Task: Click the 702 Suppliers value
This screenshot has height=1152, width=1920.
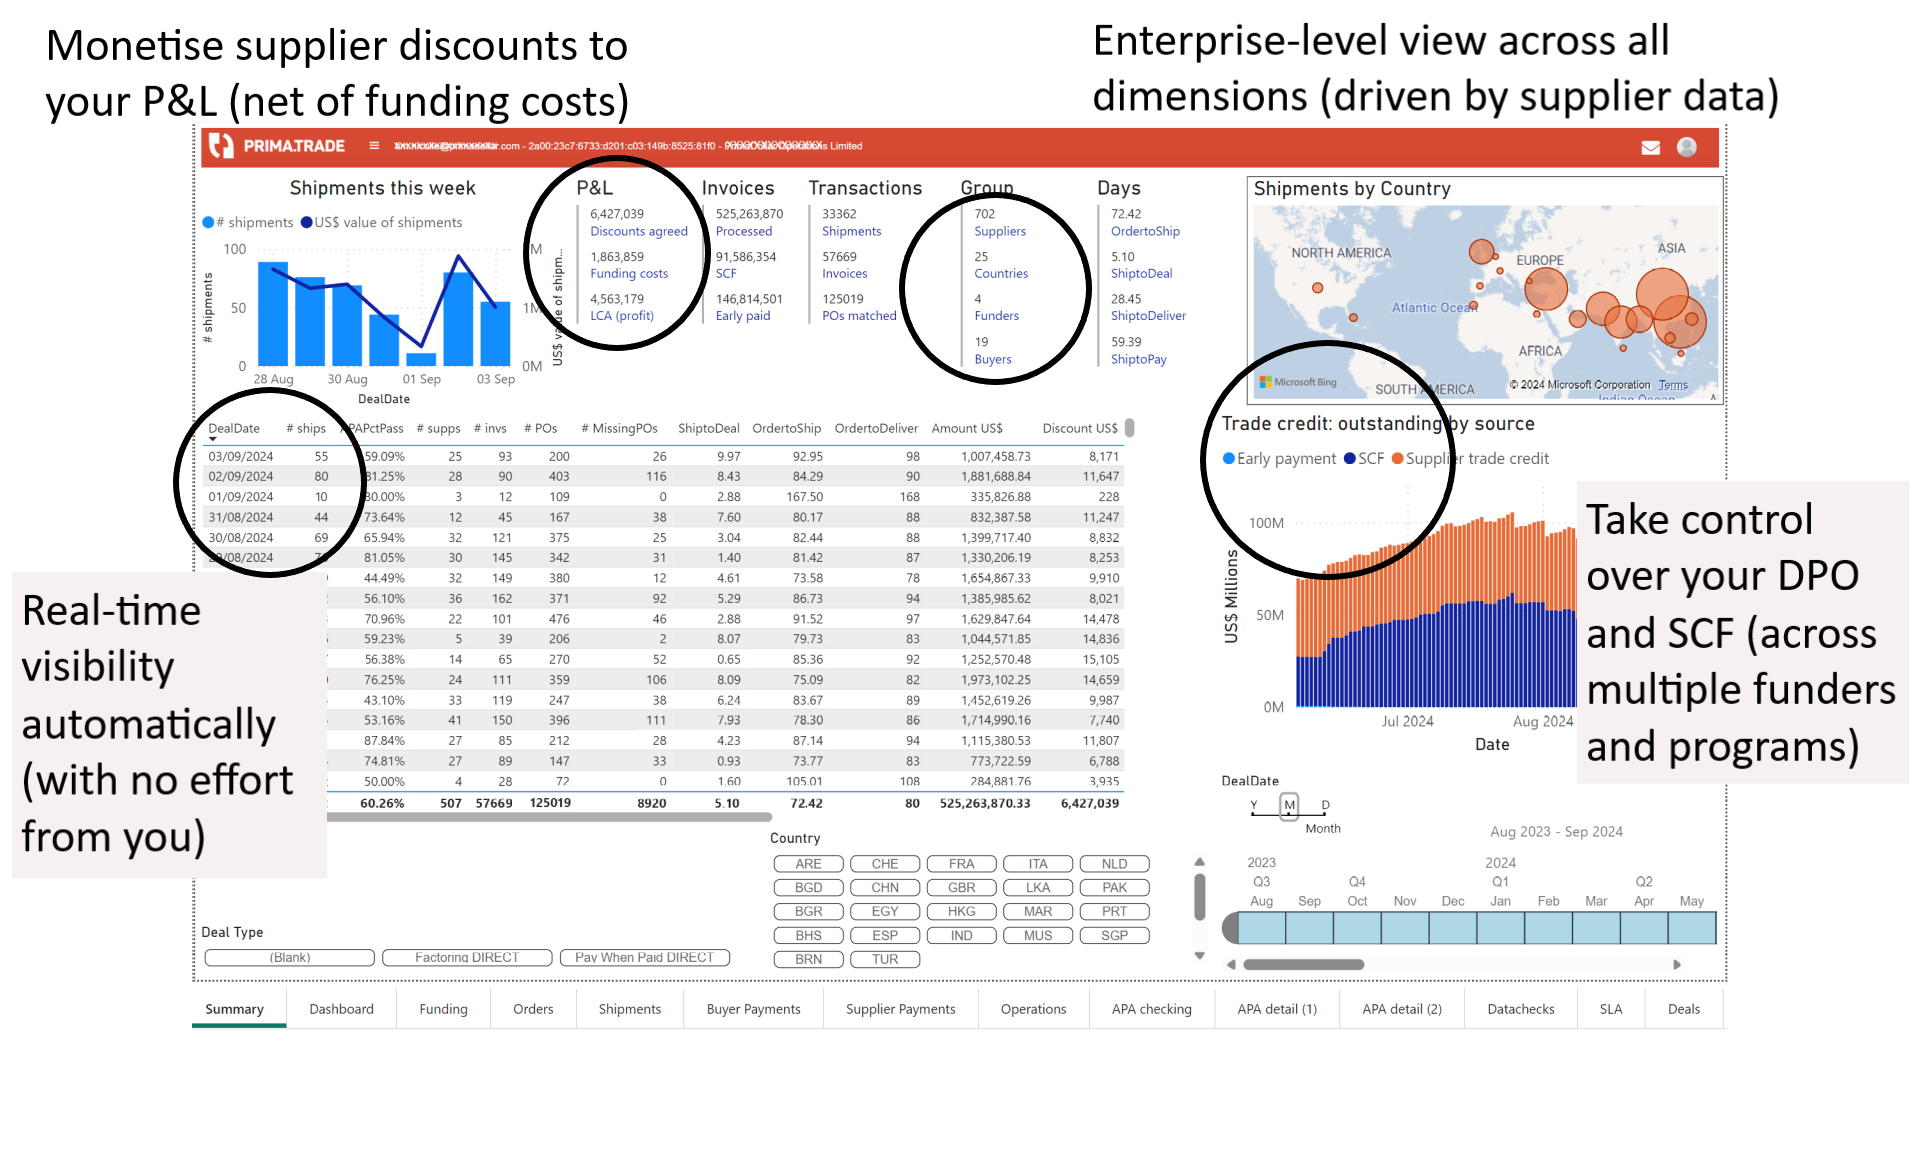Action: click(x=985, y=214)
